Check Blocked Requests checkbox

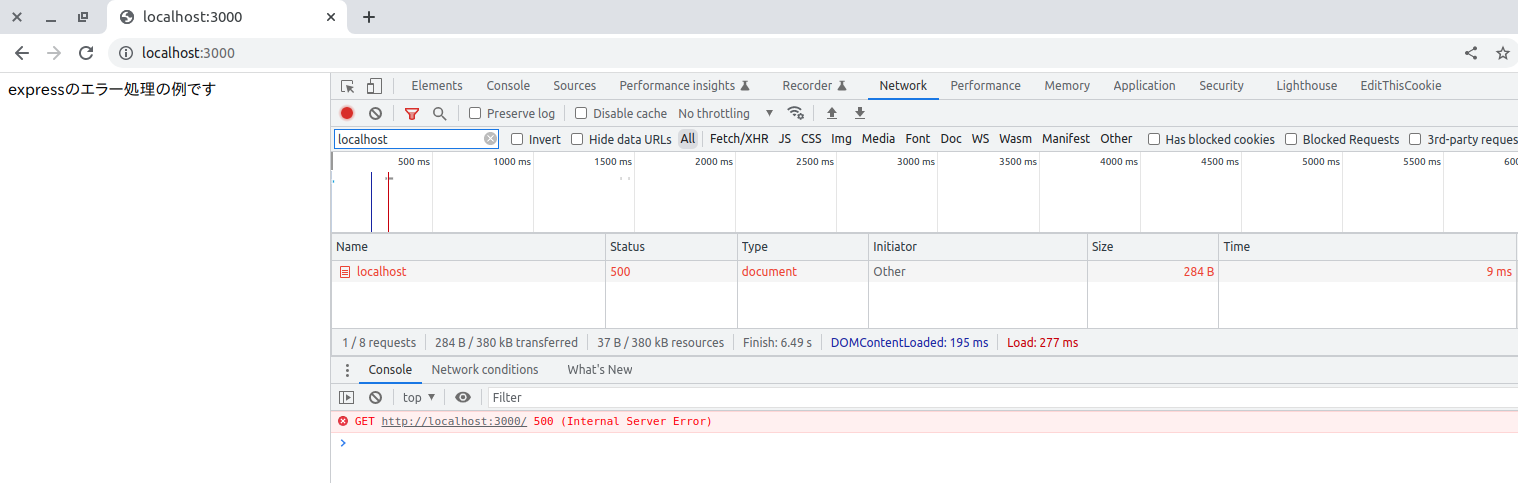coord(1291,140)
